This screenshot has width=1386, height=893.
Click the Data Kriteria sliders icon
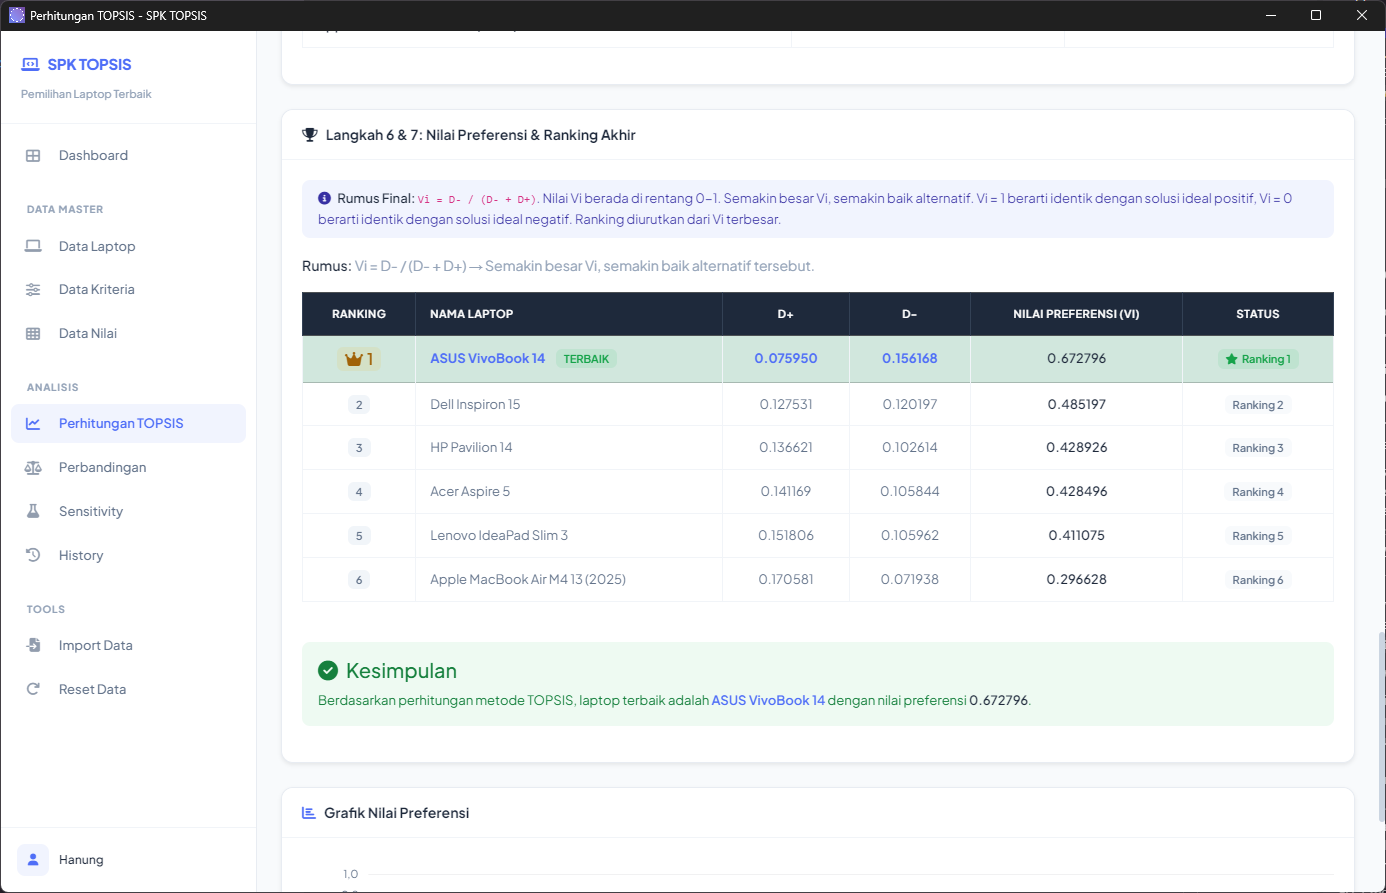pos(33,289)
